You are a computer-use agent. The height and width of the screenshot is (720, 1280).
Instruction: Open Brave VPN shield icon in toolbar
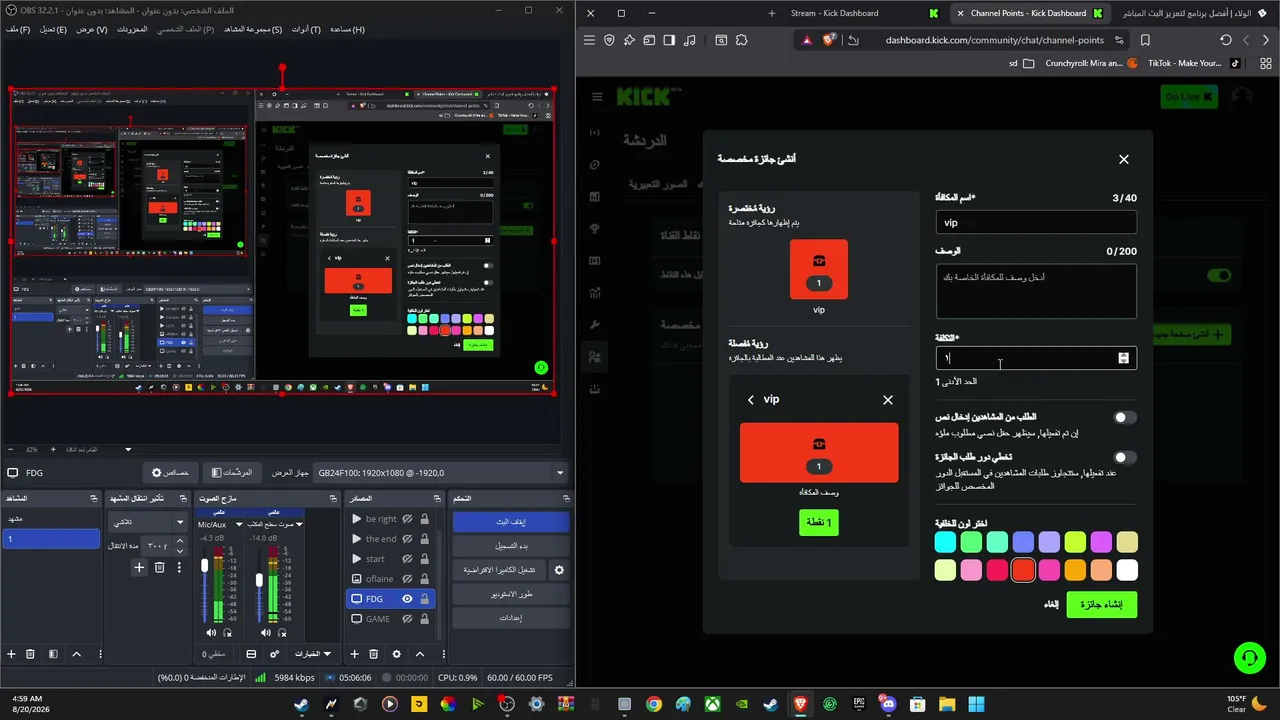[609, 40]
